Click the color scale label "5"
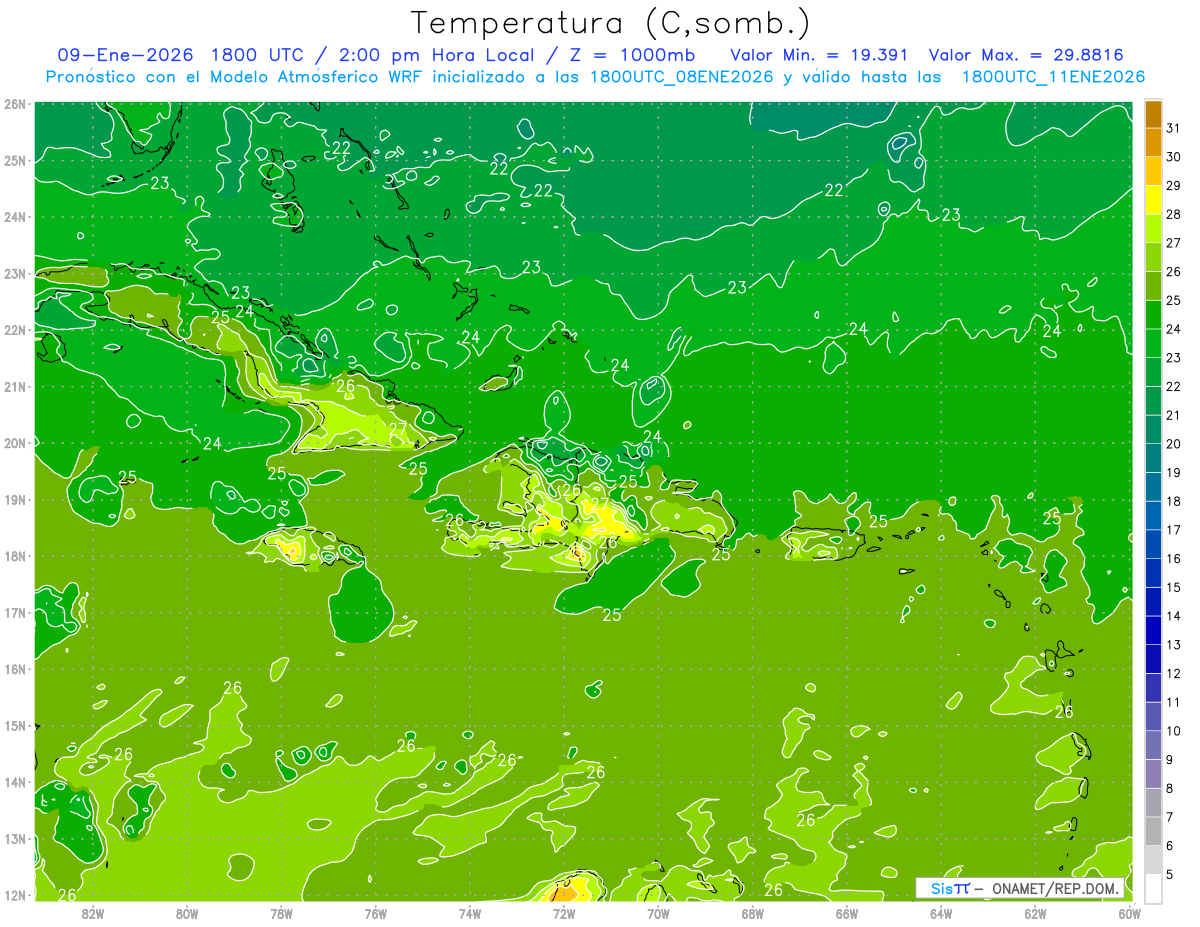The height and width of the screenshot is (927, 1200). click(1170, 875)
